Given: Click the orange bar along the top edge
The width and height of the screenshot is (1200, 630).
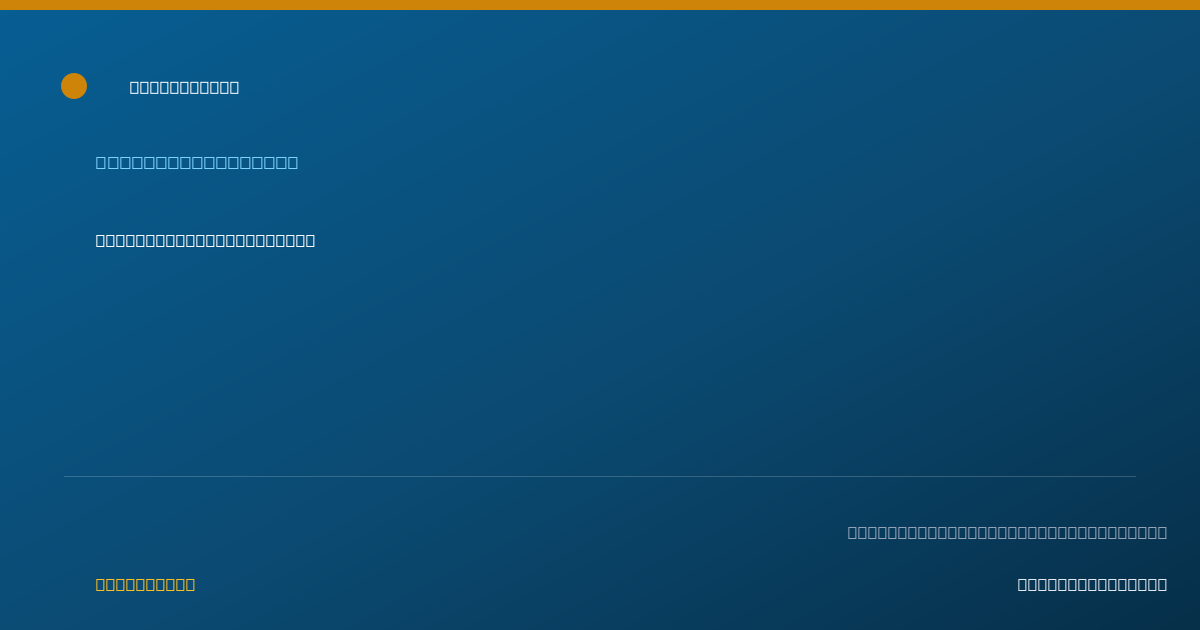Looking at the screenshot, I should (x=600, y=5).
